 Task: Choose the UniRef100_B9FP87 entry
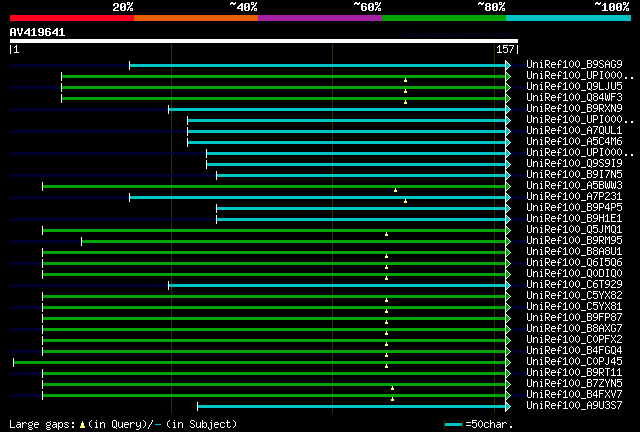pyautogui.click(x=574, y=318)
